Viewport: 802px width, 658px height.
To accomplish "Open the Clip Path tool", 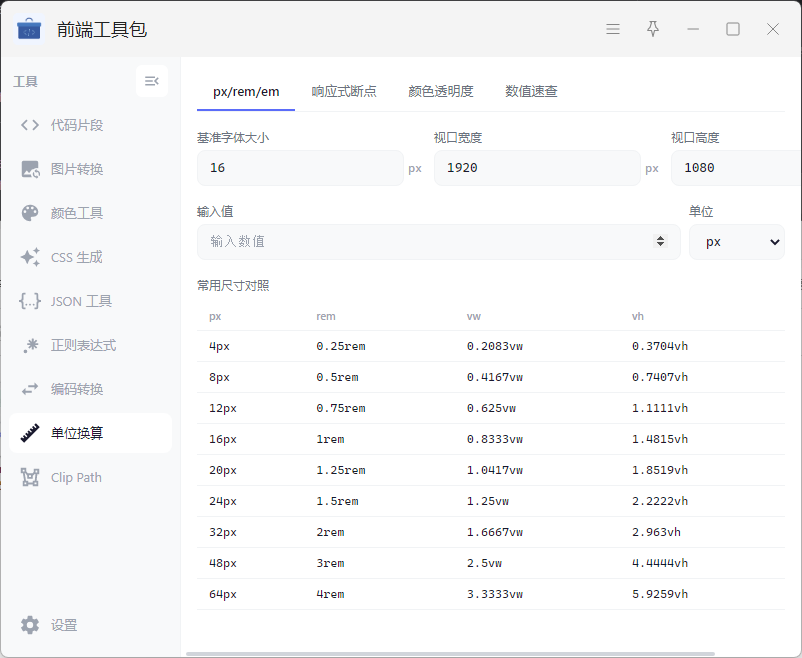I will (x=91, y=477).
